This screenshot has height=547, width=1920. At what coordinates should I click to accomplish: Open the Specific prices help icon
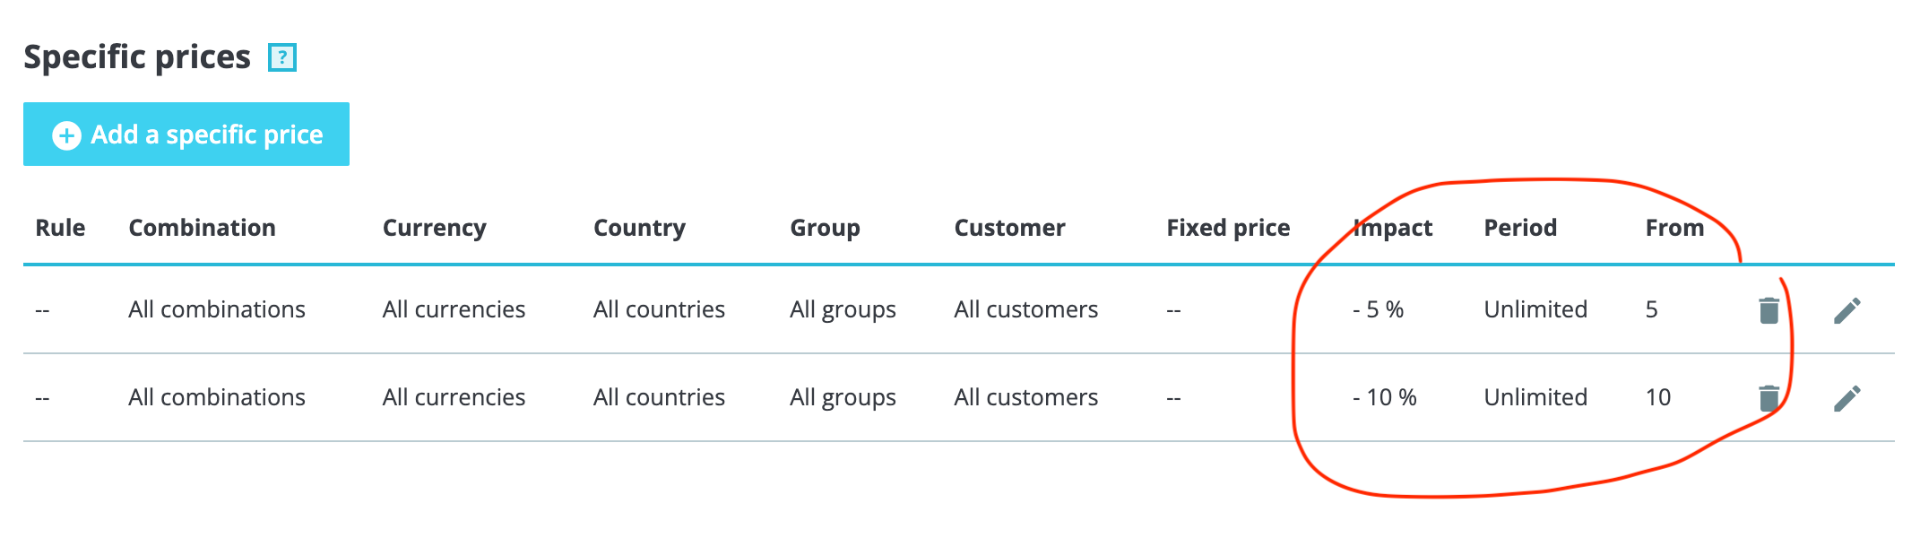click(282, 58)
